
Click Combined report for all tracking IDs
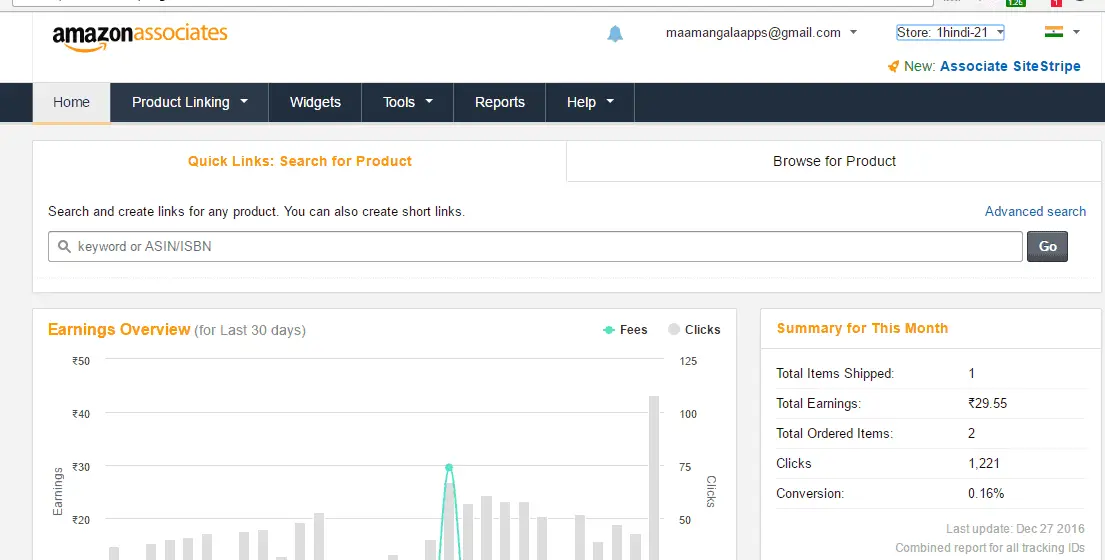pos(989,547)
